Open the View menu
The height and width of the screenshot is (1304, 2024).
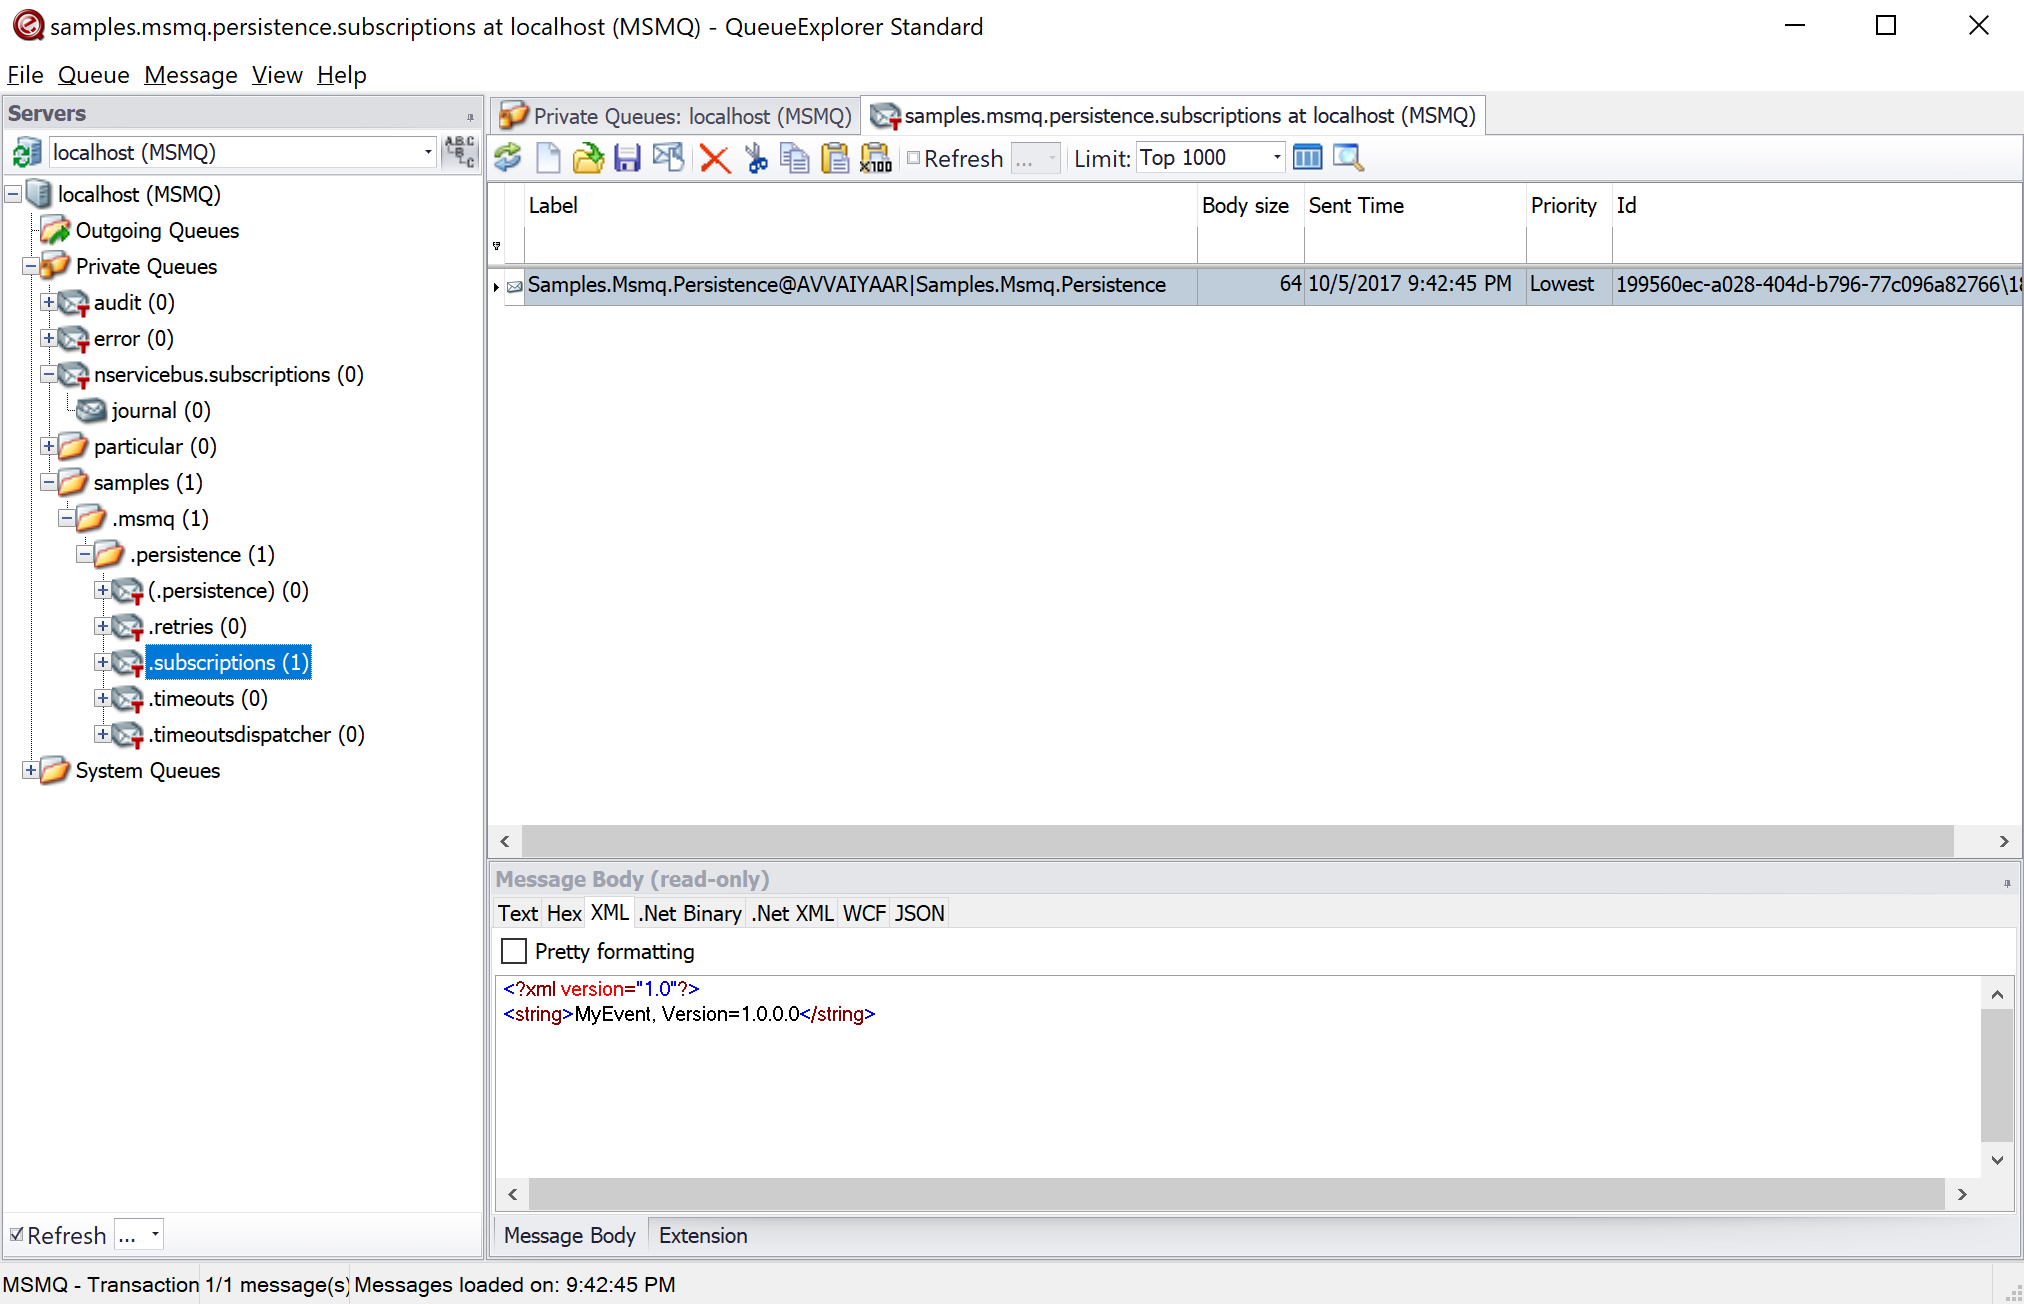(277, 75)
